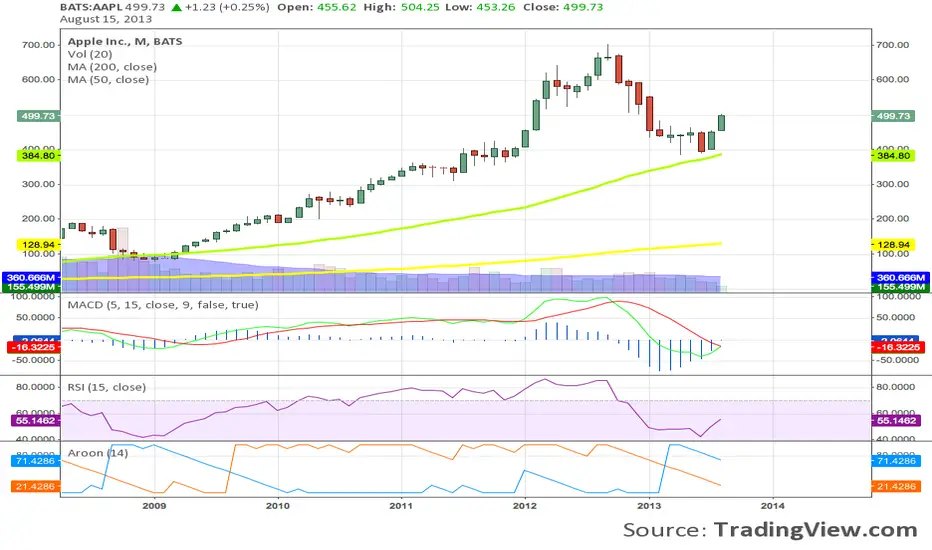Click the left red -16.3225 MACD tag
Image resolution: width=932 pixels, height=550 pixels.
(33, 347)
